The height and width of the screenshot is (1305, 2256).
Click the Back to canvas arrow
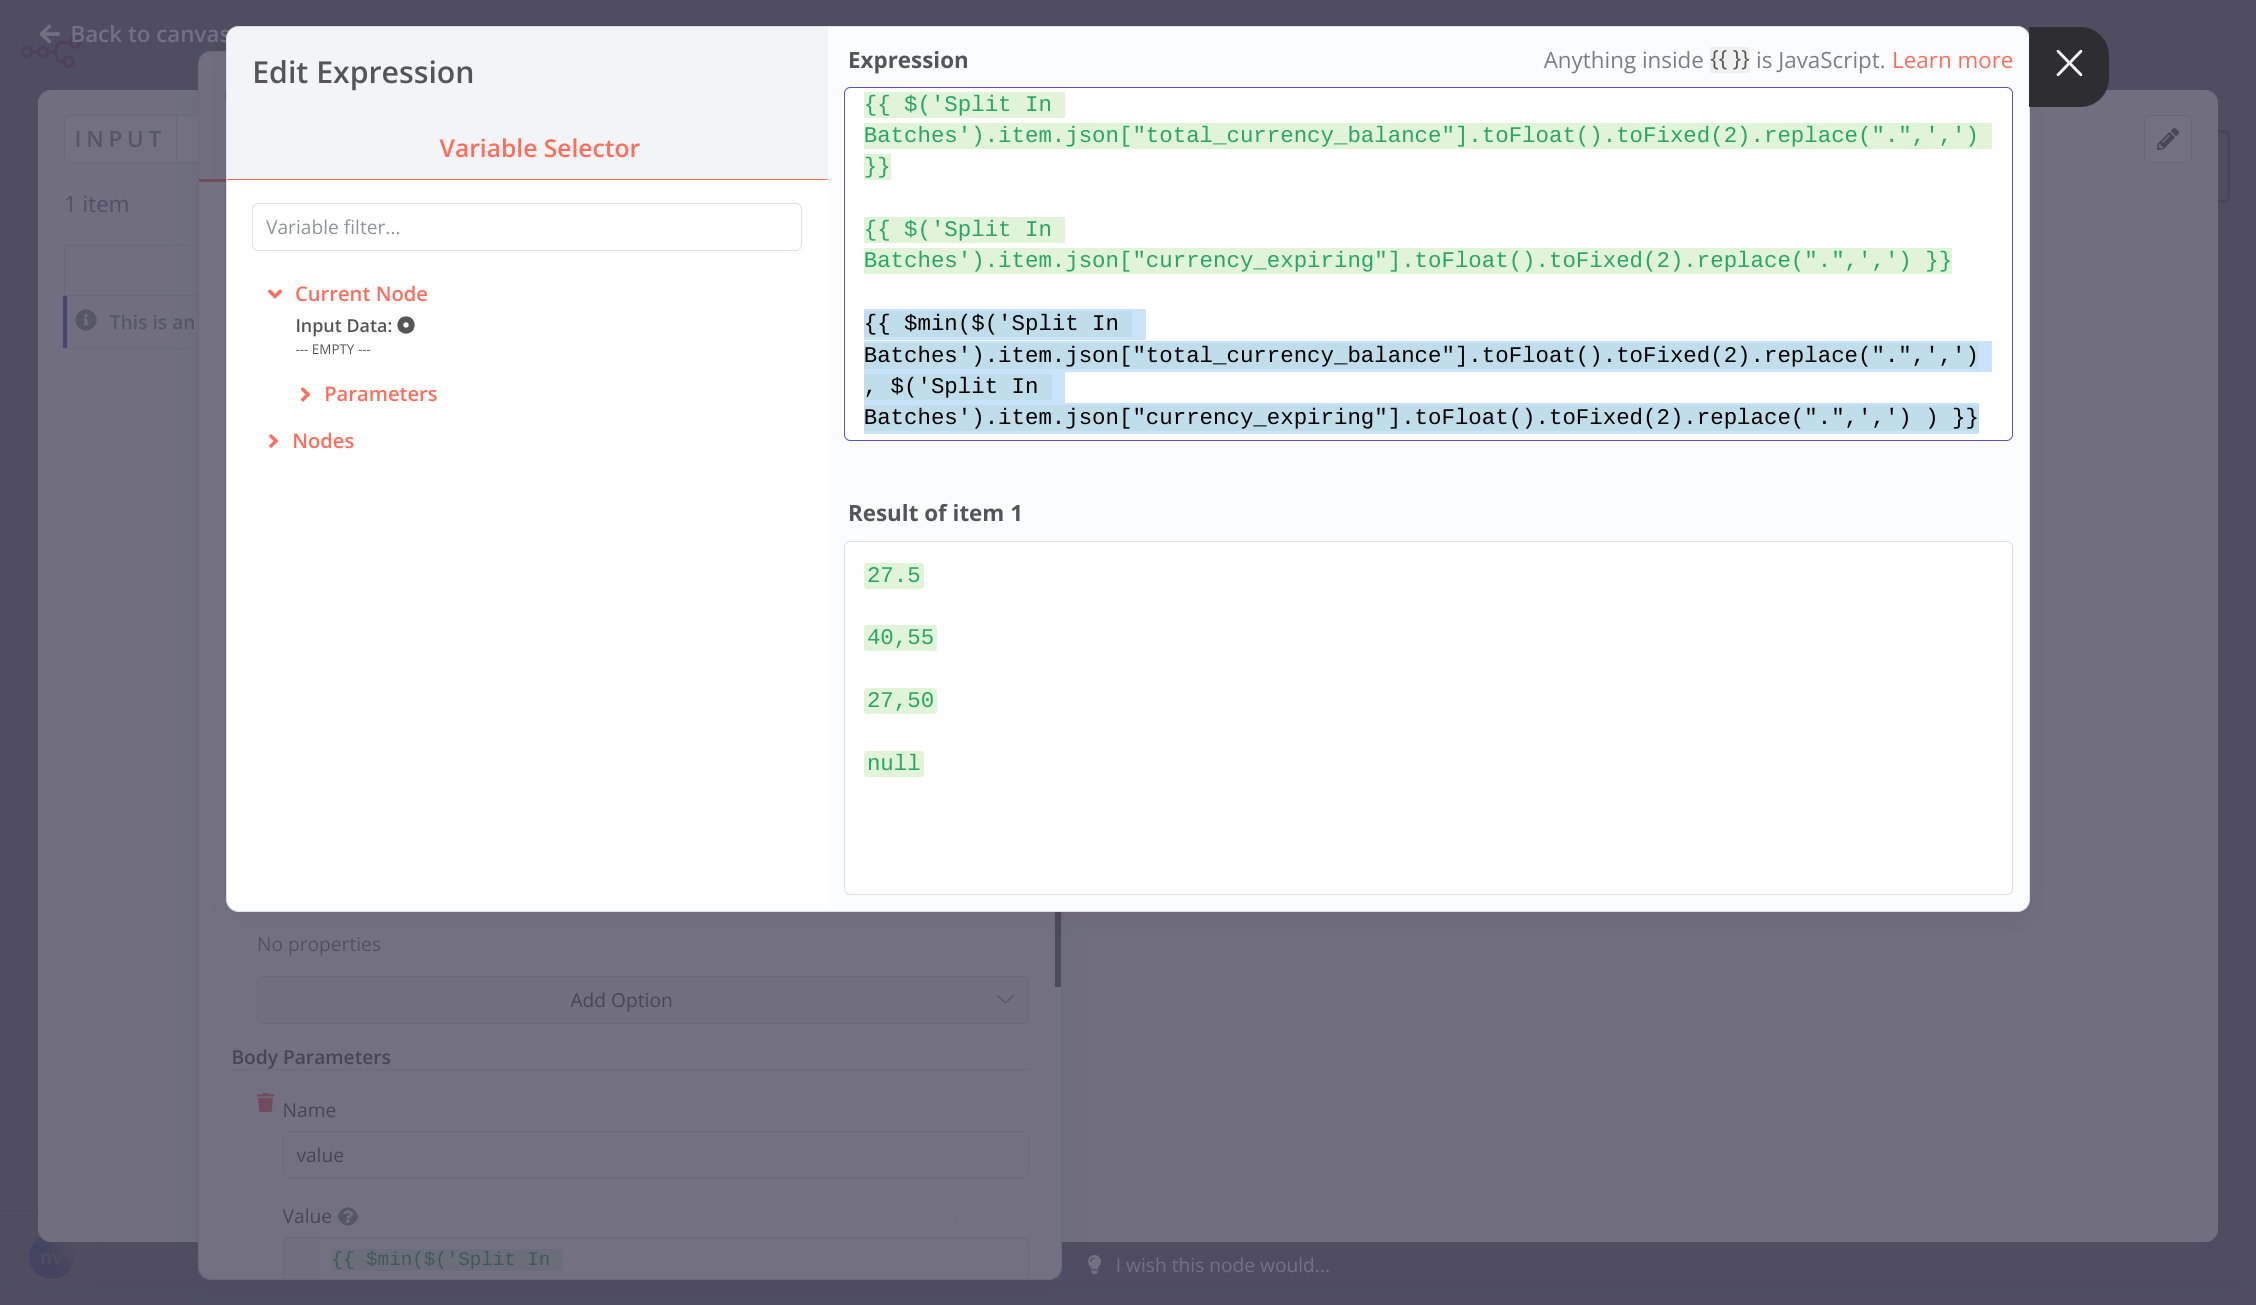pos(50,33)
